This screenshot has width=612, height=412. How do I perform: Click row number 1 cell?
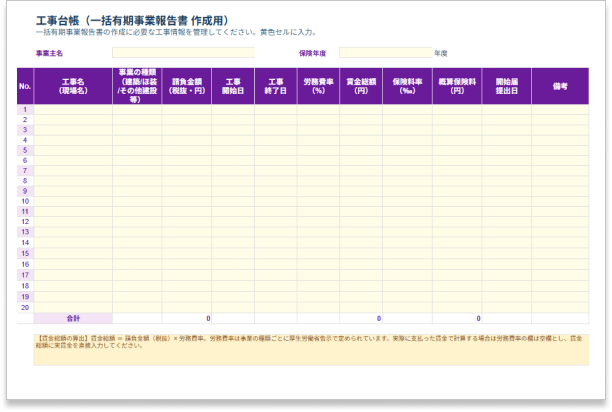[x=25, y=110]
